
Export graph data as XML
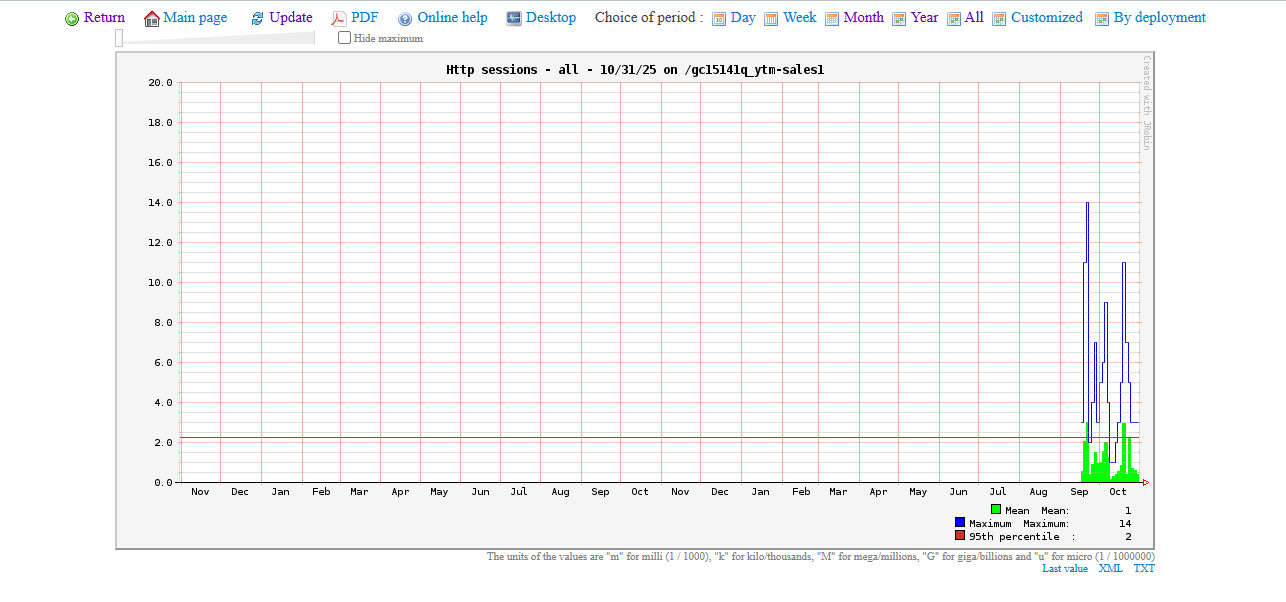[x=1110, y=569]
